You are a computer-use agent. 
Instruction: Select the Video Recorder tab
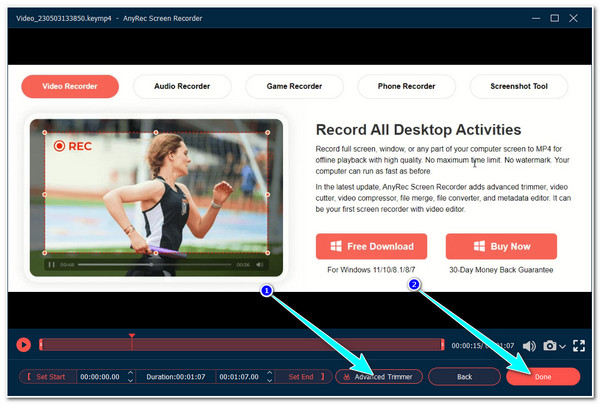(x=70, y=86)
